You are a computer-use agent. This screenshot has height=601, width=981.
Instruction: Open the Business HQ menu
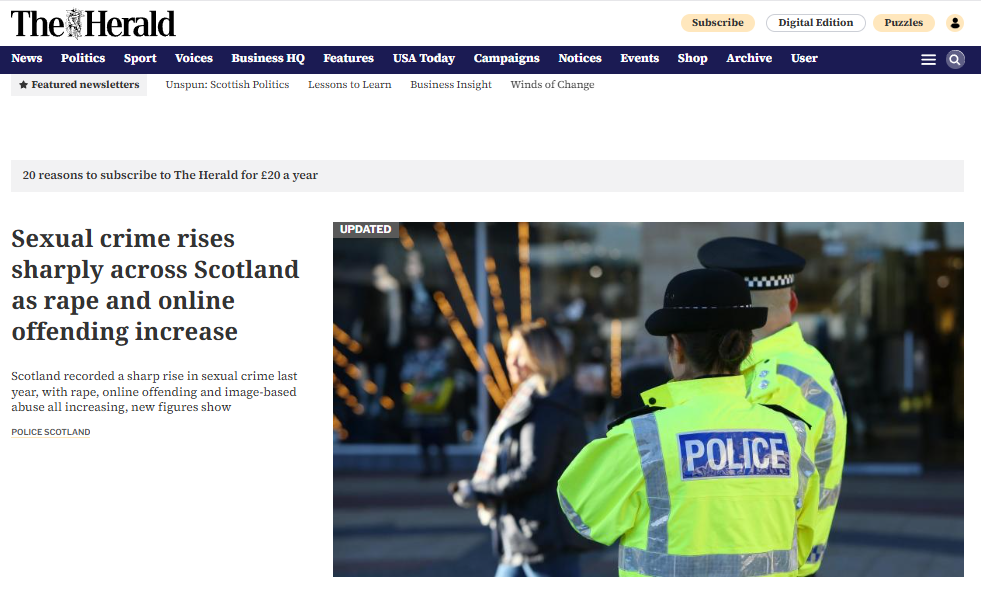tap(268, 59)
